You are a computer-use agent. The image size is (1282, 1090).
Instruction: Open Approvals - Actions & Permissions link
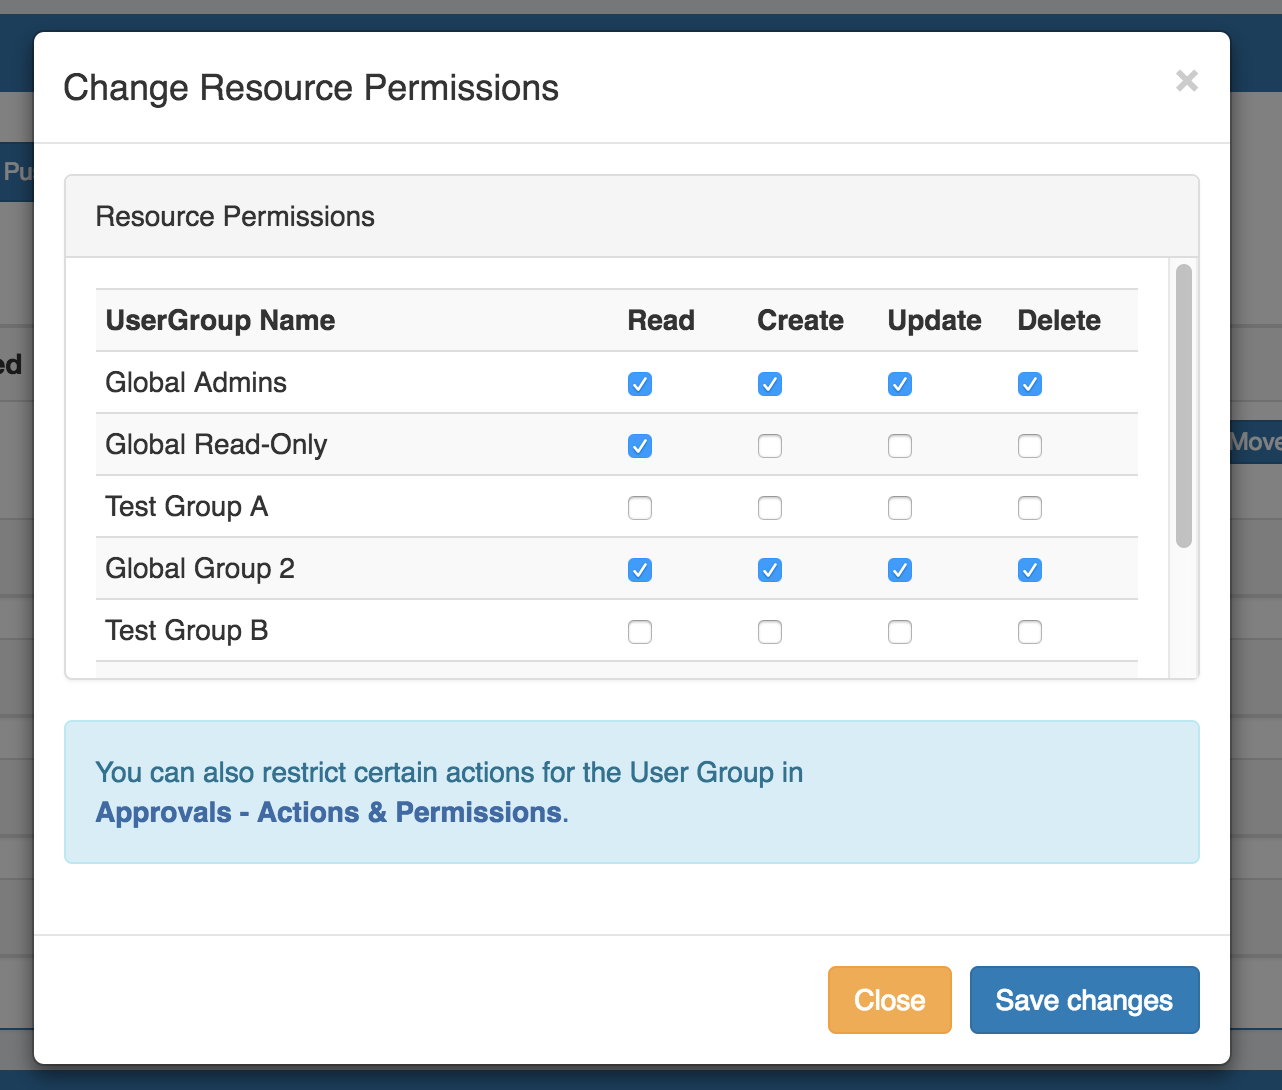pyautogui.click(x=329, y=812)
